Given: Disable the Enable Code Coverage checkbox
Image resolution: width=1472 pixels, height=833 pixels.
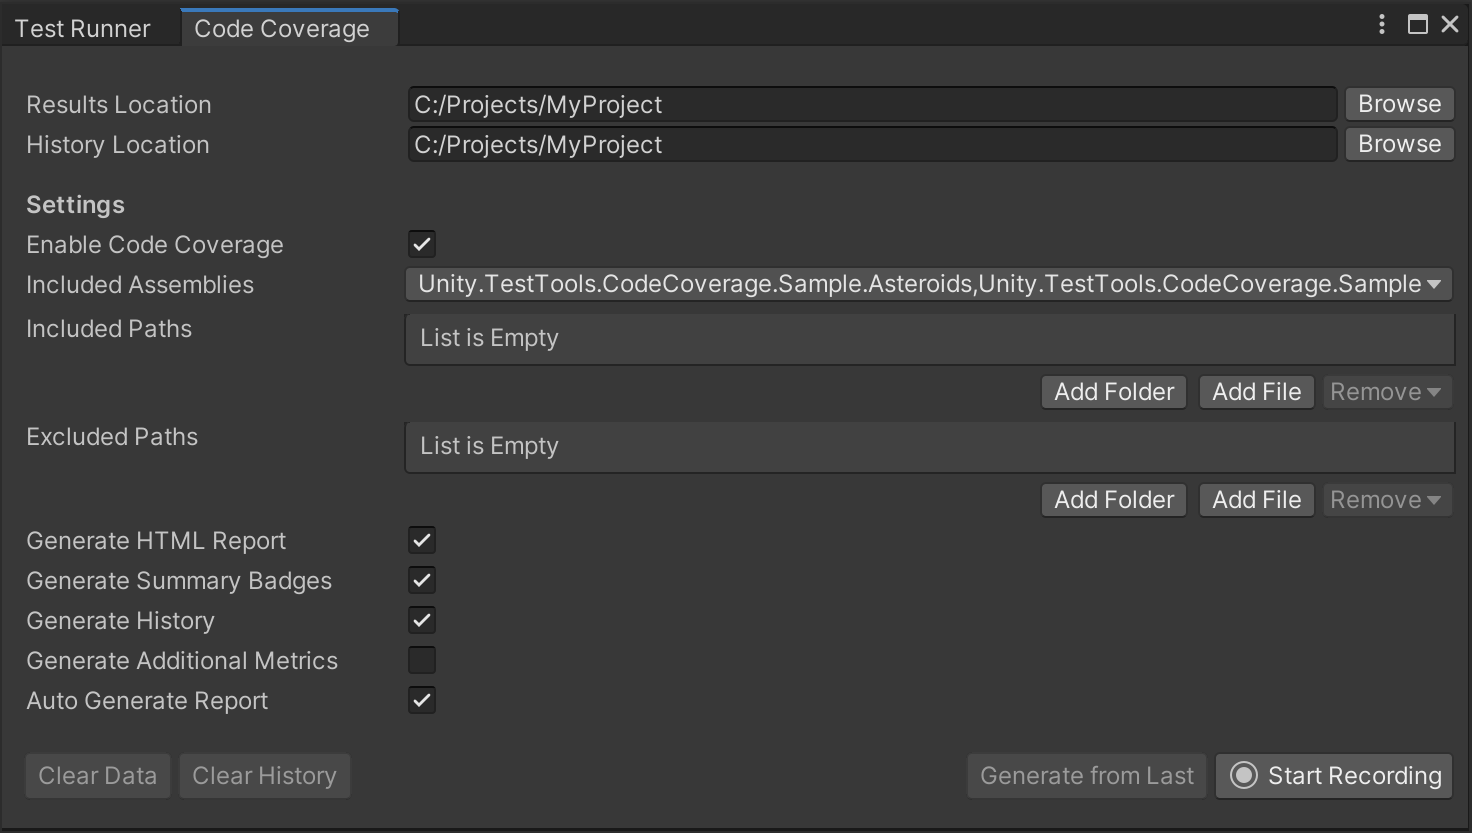Looking at the screenshot, I should click(421, 243).
